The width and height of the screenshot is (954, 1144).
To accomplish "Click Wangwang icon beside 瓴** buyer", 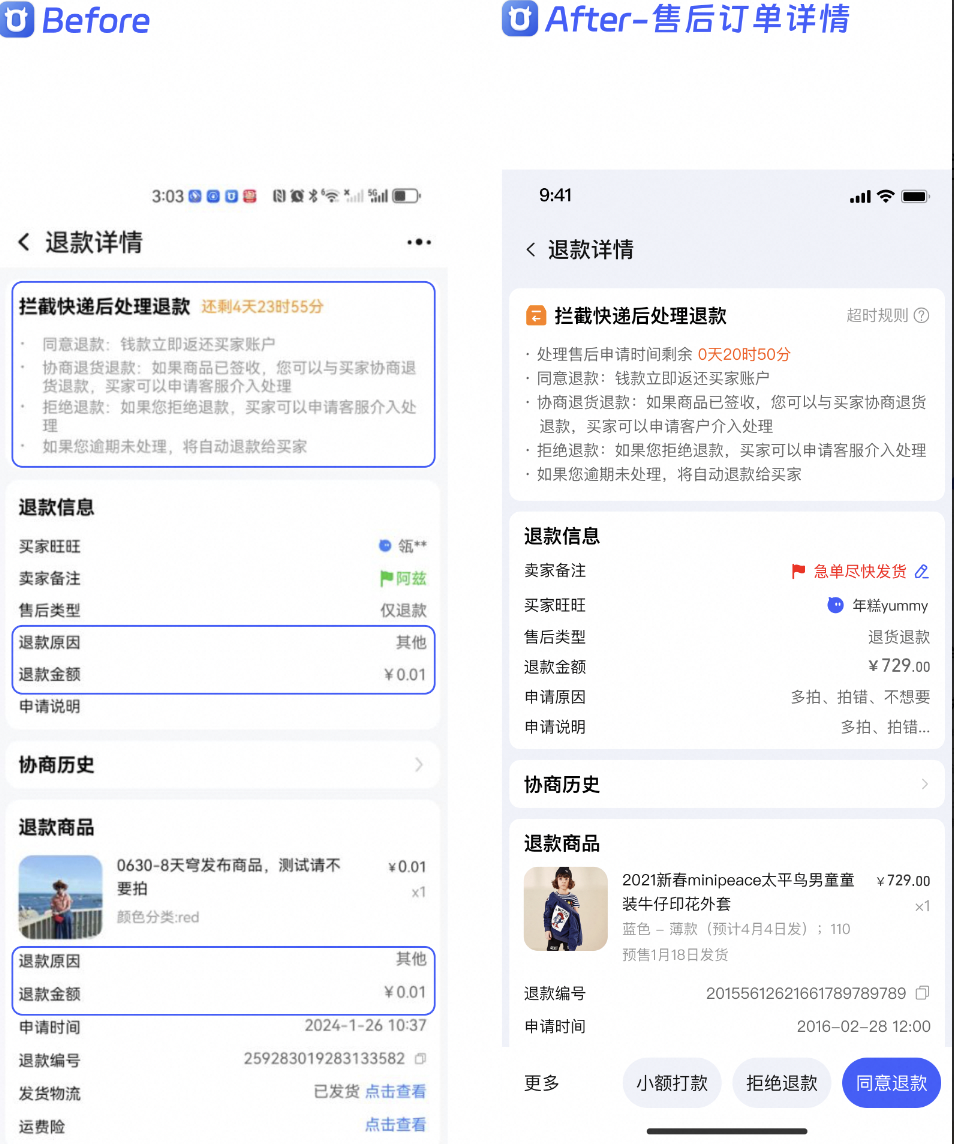I will (x=385, y=546).
